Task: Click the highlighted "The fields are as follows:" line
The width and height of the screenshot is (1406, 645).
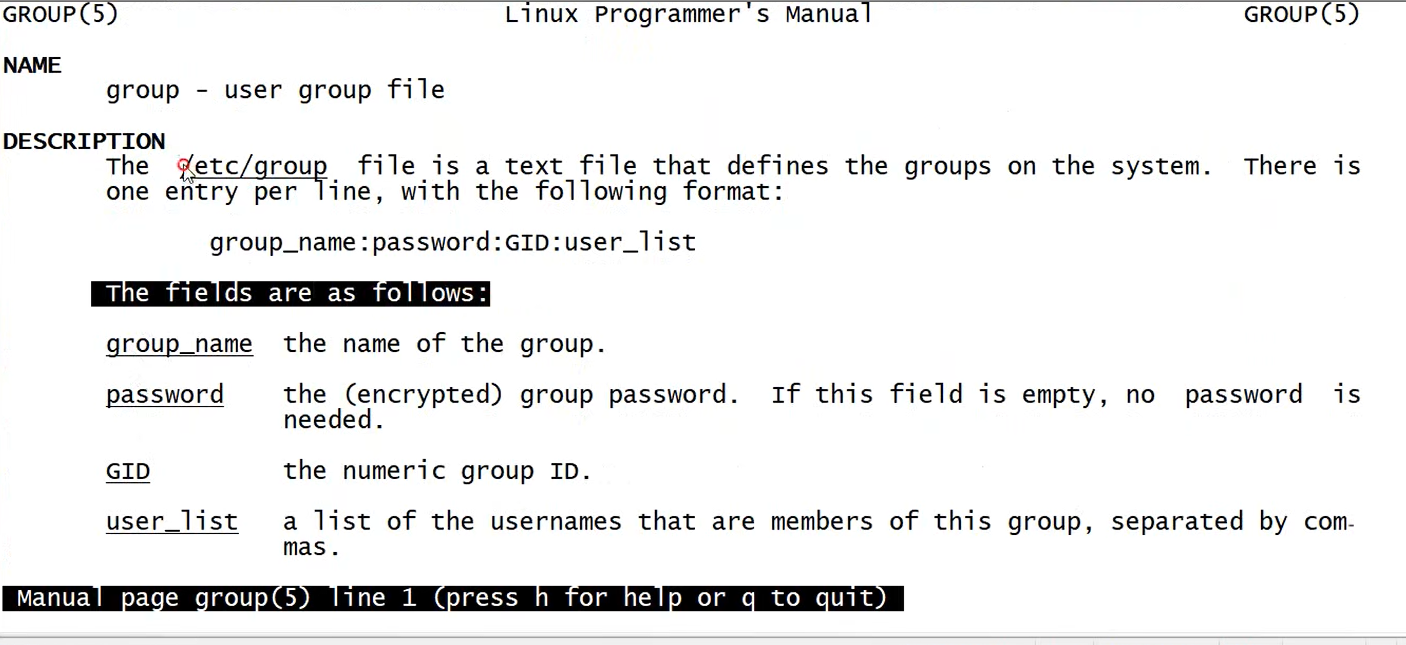Action: click(290, 293)
